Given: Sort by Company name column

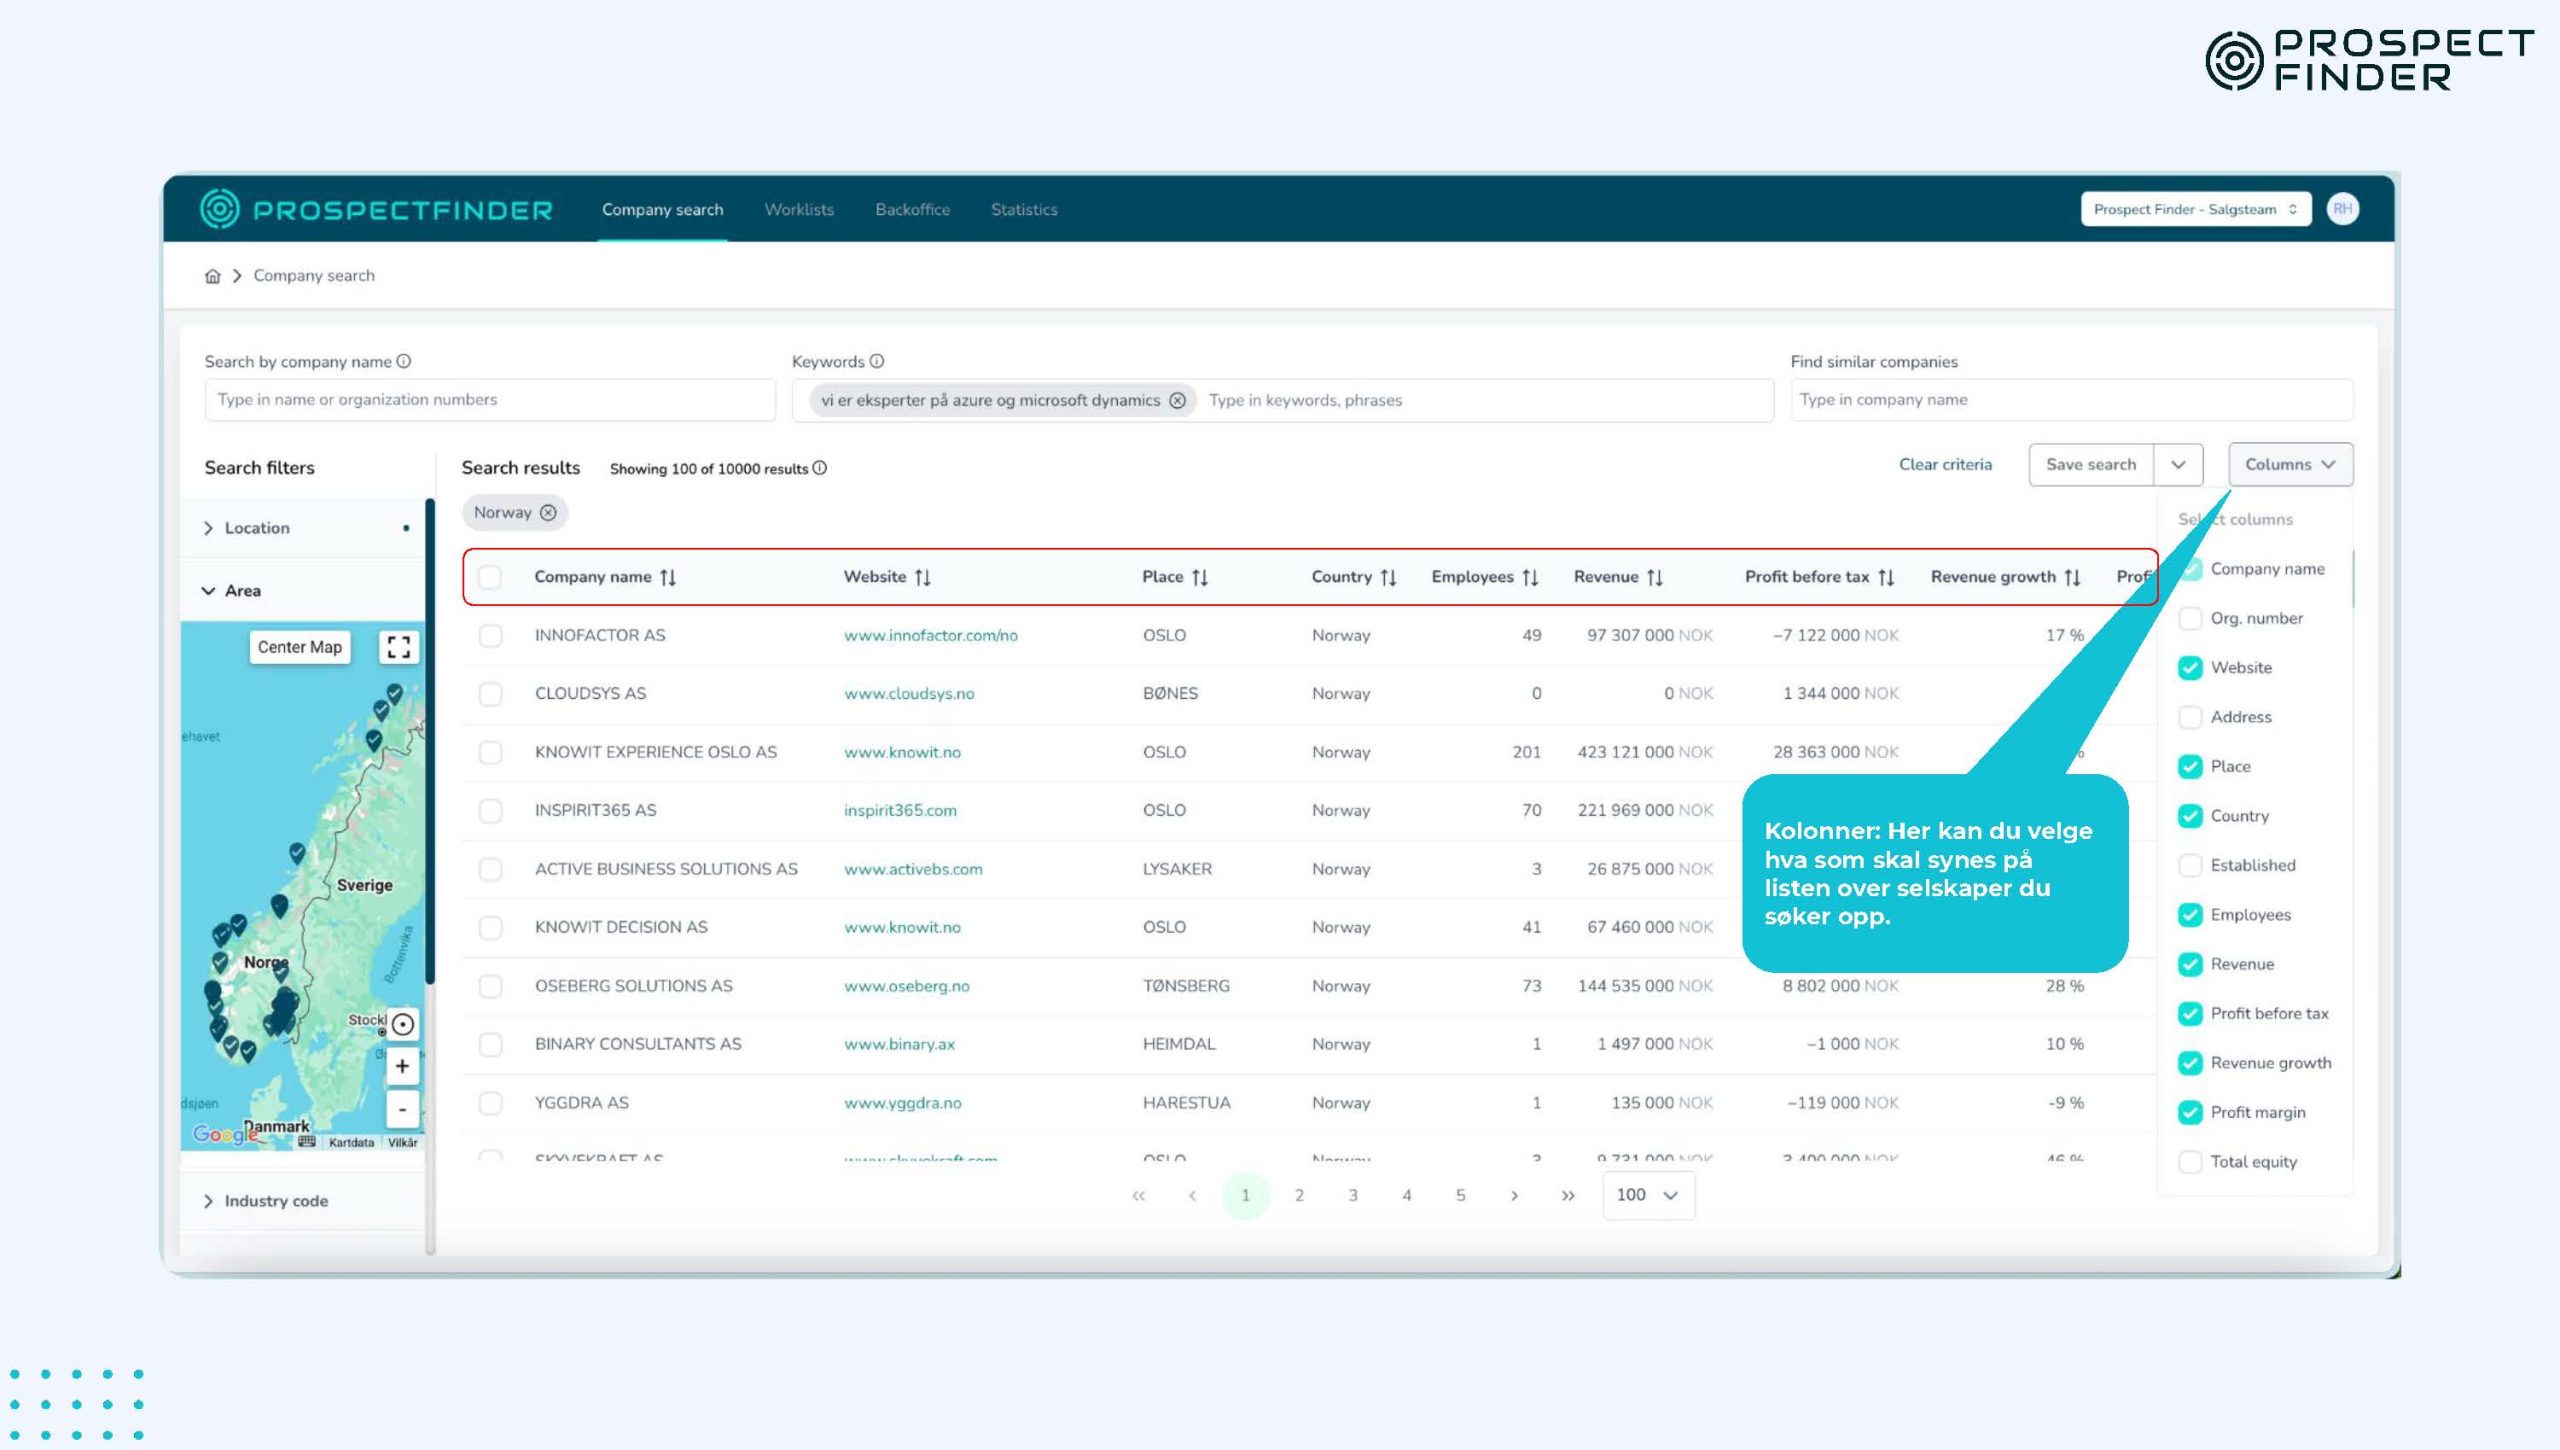Looking at the screenshot, I should 668,577.
